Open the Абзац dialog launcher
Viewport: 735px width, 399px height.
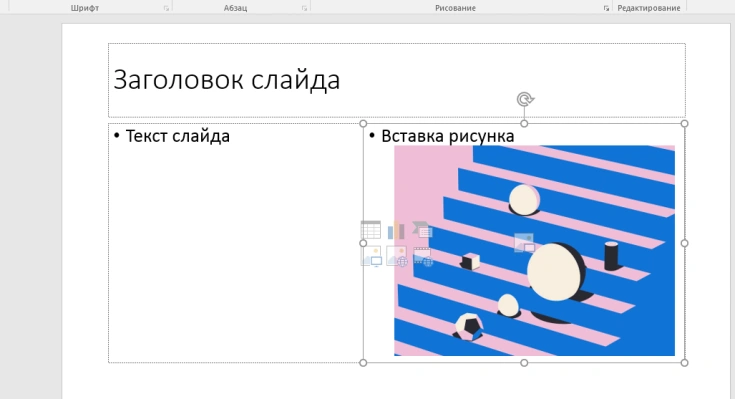304,8
